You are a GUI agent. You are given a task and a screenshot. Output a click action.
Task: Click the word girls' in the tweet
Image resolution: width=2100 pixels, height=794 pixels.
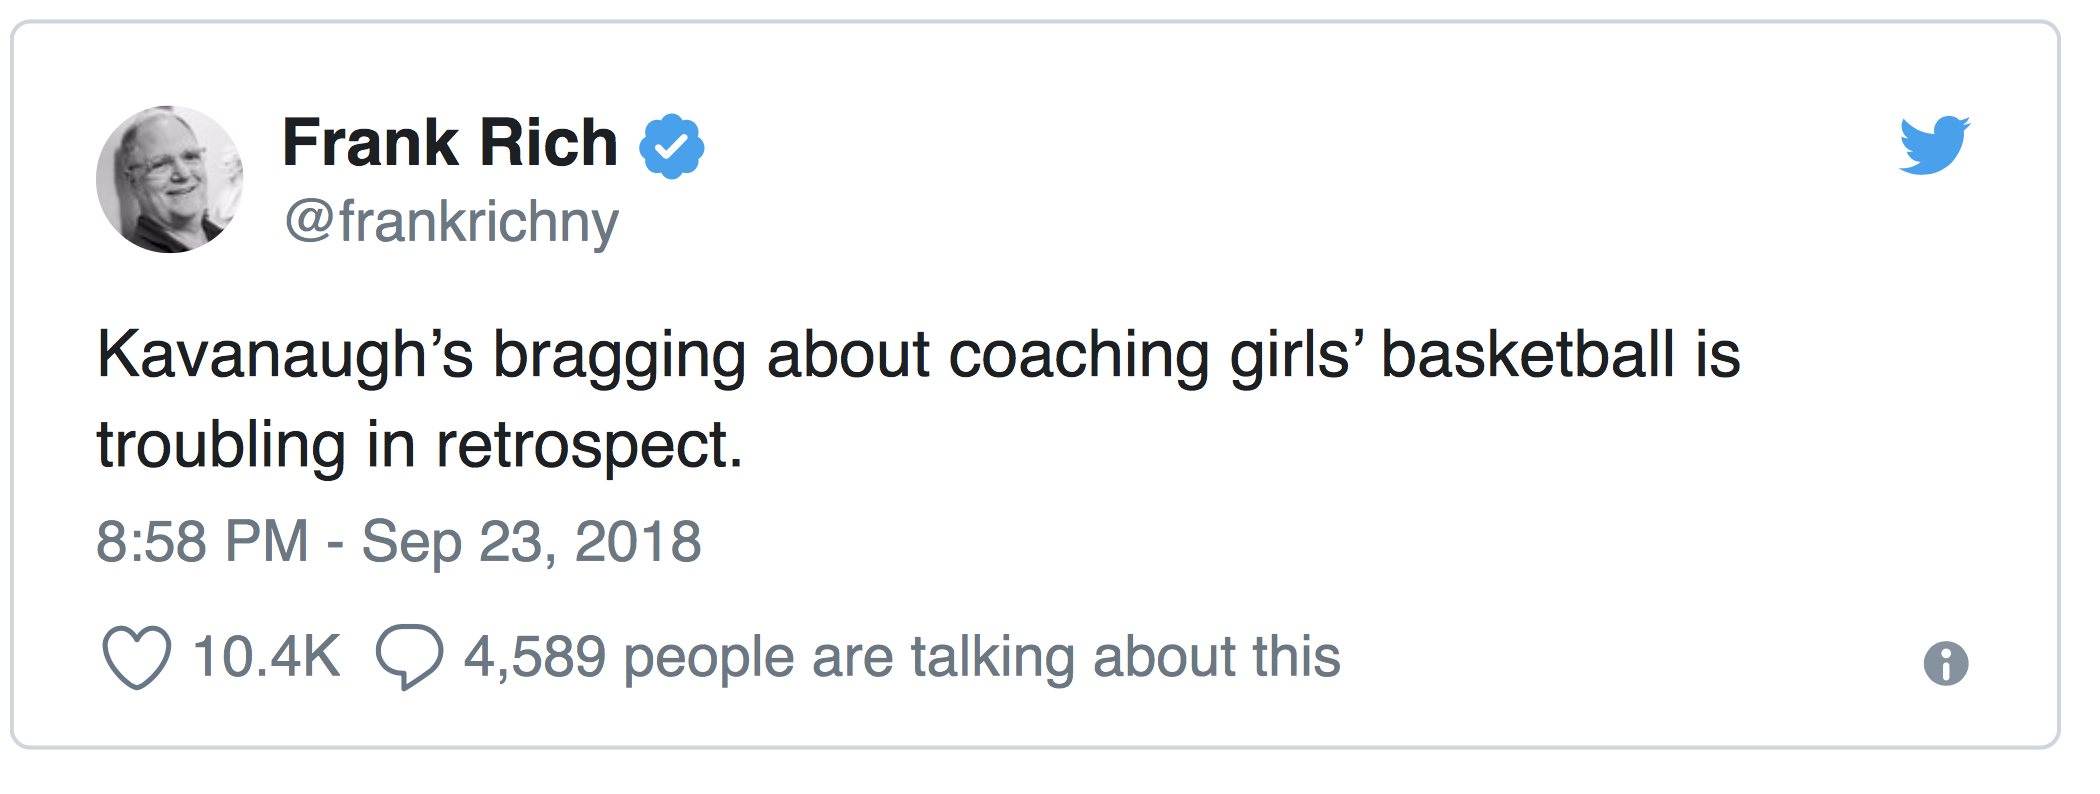[x=1297, y=356]
